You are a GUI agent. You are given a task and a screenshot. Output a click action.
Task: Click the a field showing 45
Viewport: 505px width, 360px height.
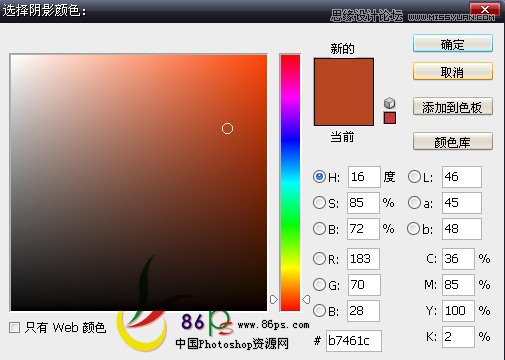click(462, 203)
